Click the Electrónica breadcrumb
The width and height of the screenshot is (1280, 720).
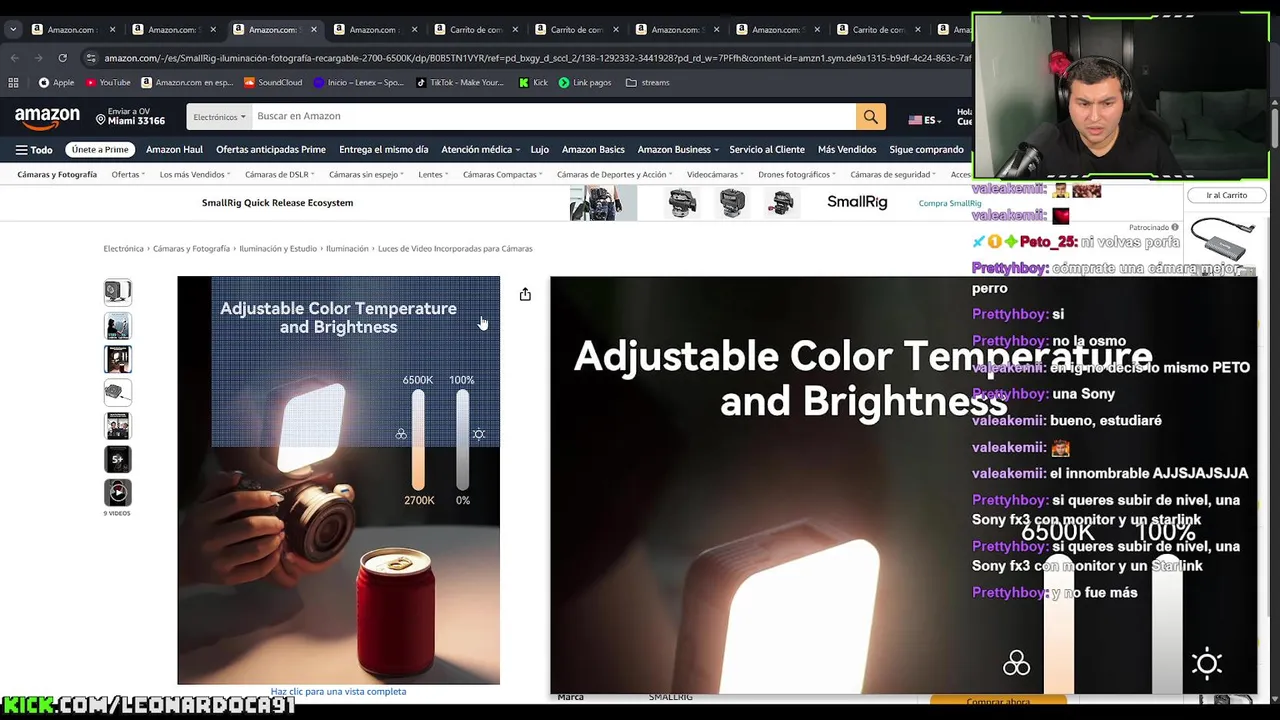pyautogui.click(x=124, y=248)
